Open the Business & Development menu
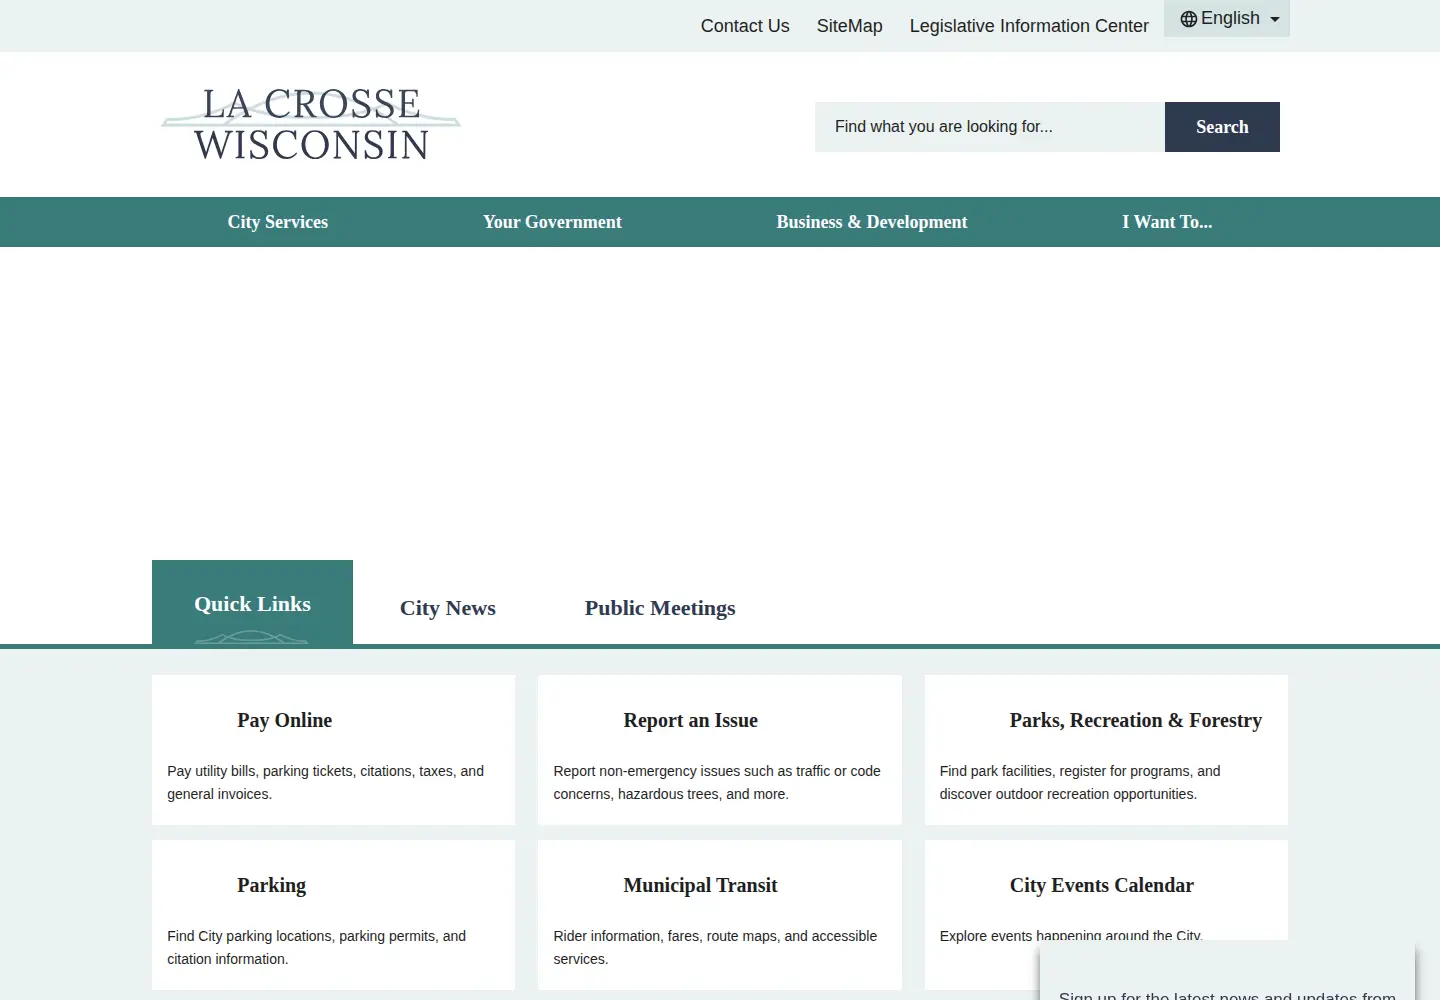This screenshot has height=1000, width=1440. point(872,222)
